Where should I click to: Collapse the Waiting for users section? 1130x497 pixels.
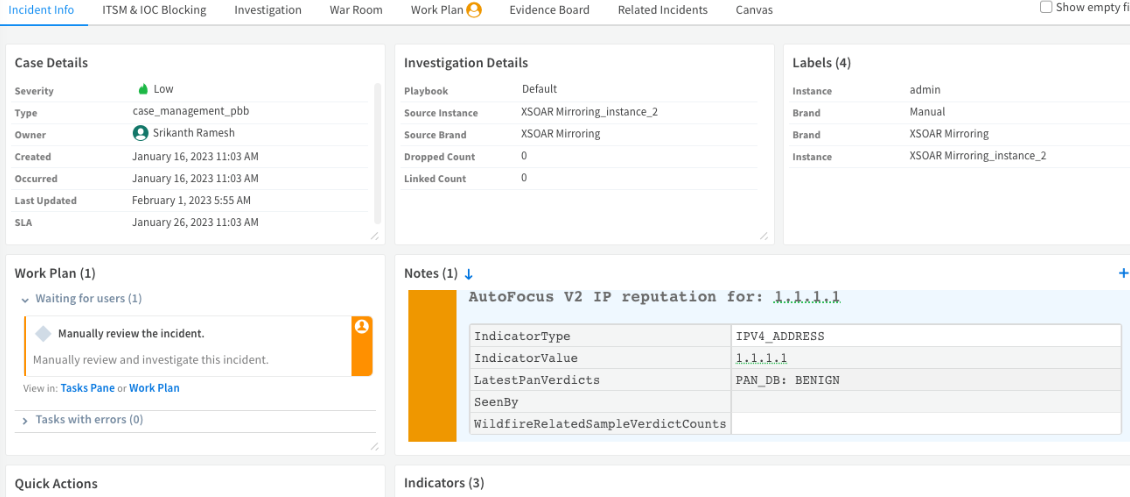coord(25,298)
